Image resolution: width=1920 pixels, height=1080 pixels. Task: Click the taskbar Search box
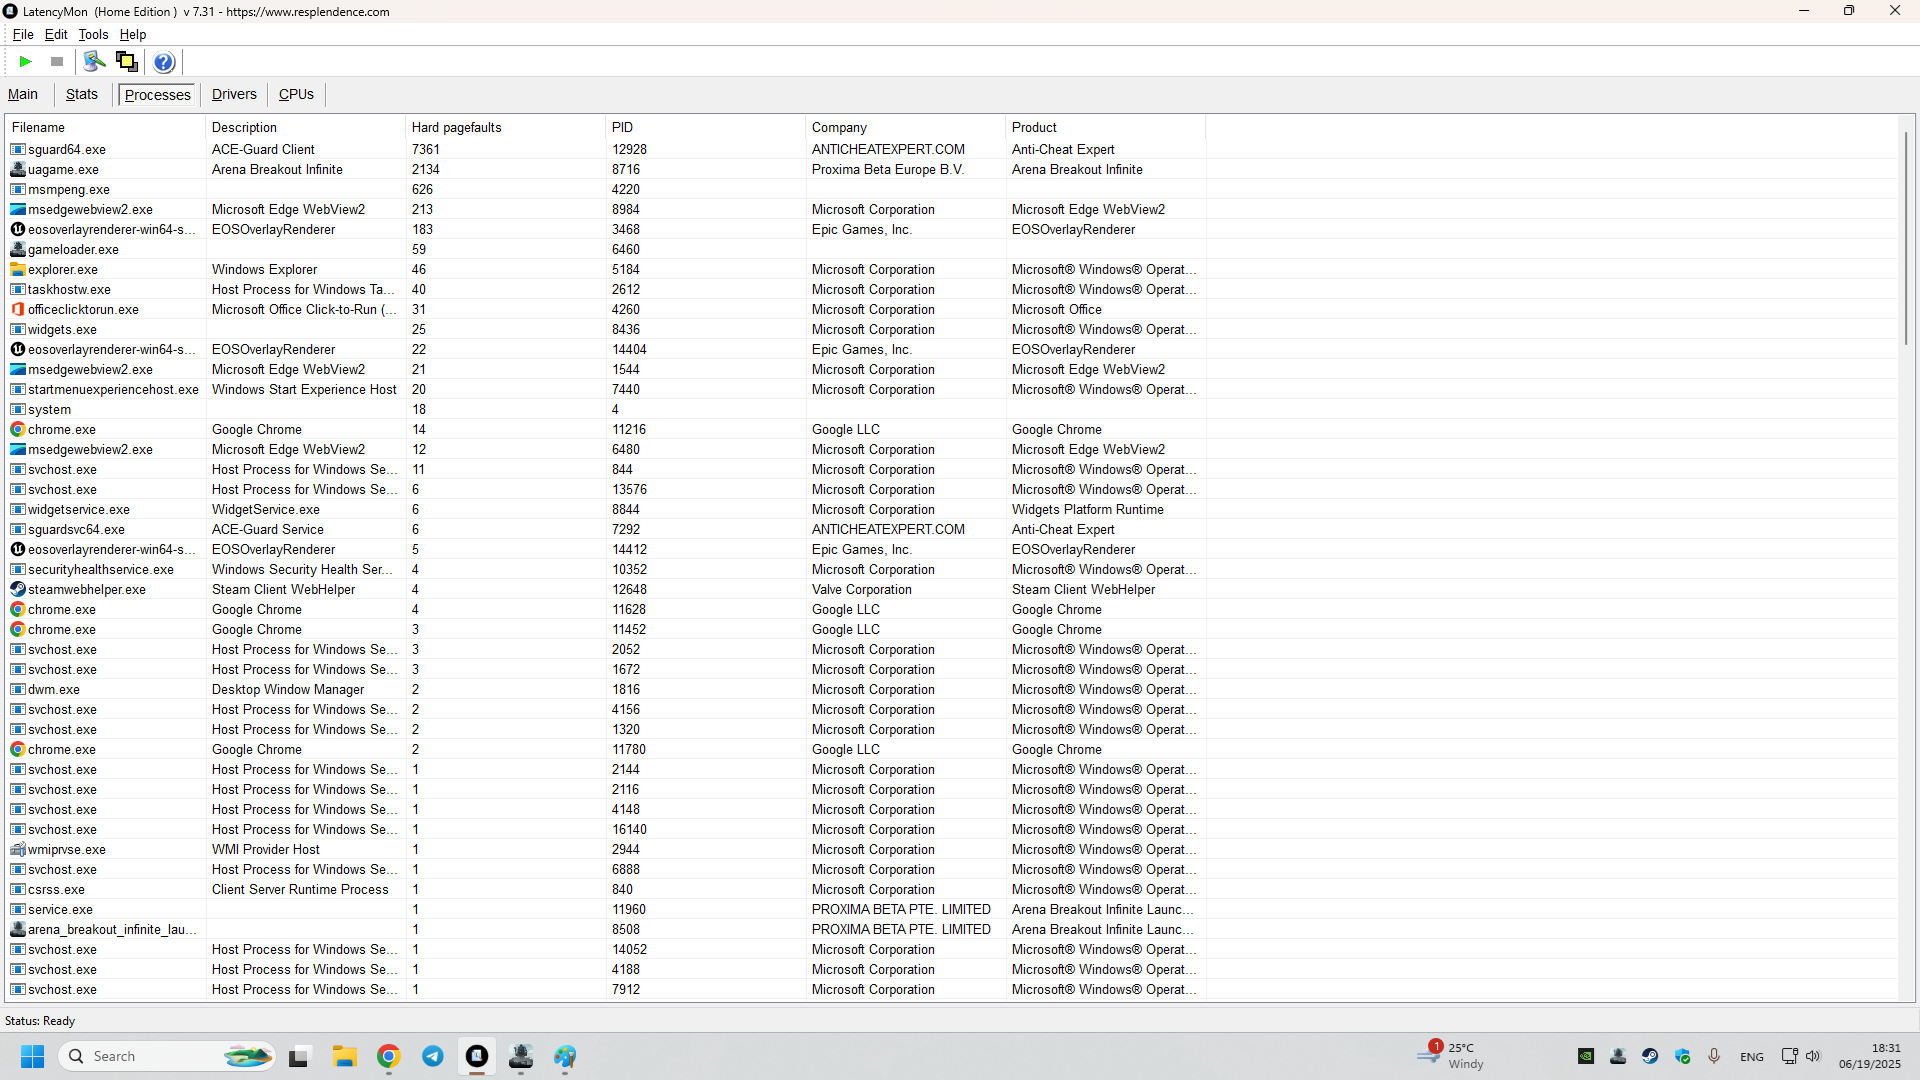pos(168,1056)
